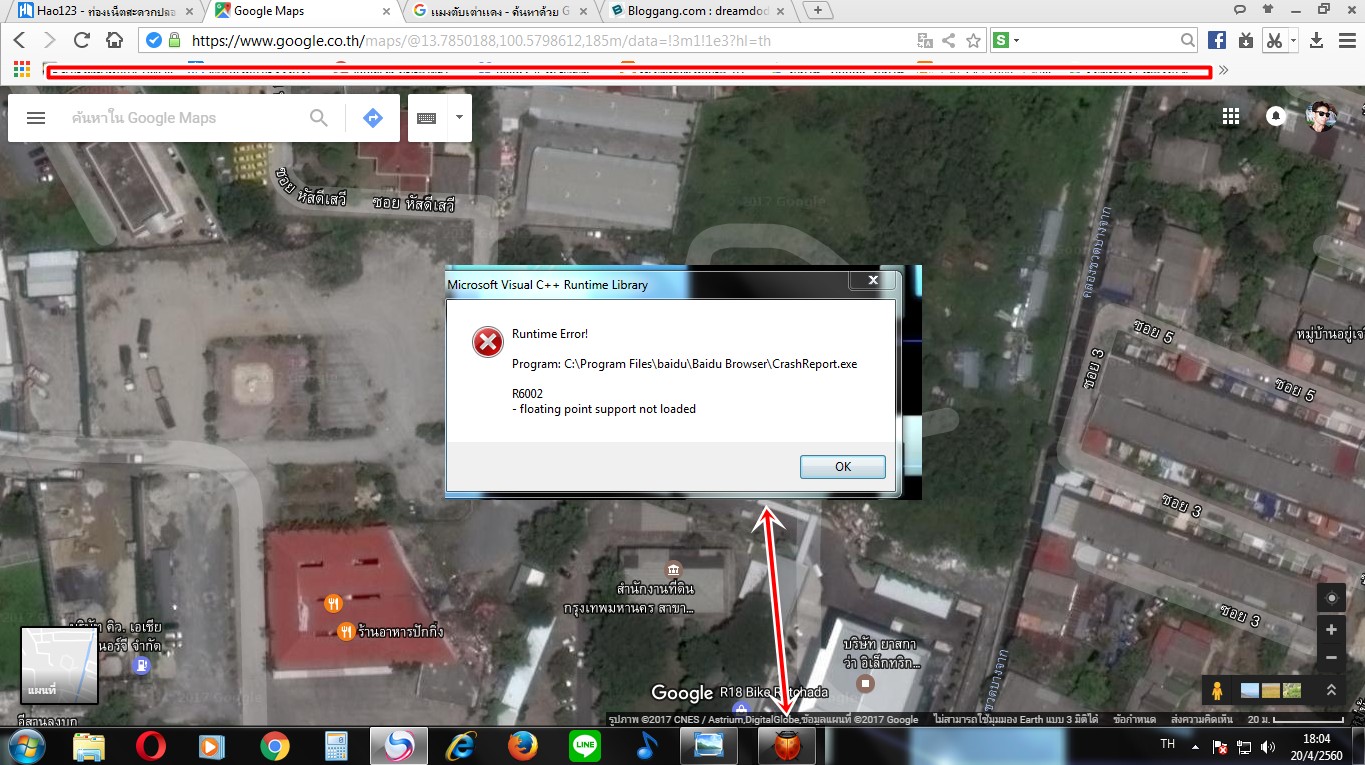Click the browser forward arrow

(50, 40)
